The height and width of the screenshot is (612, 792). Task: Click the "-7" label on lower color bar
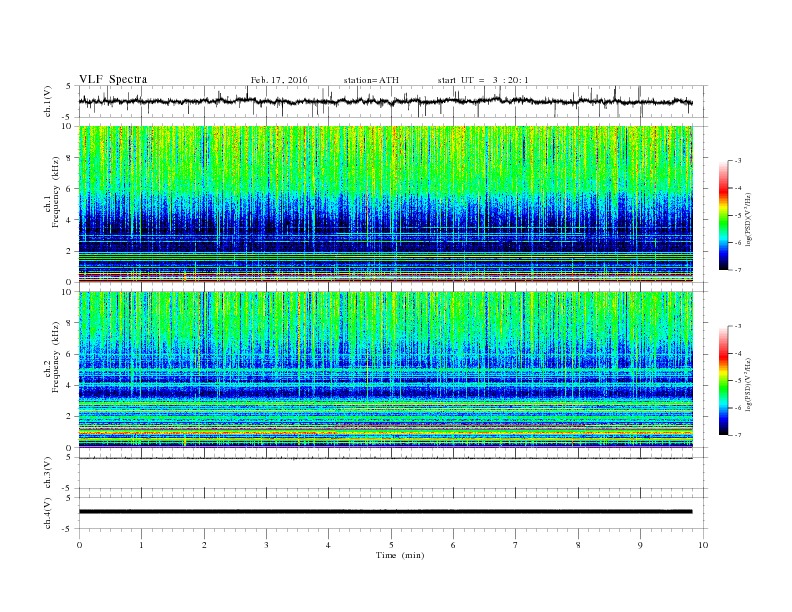tap(737, 435)
